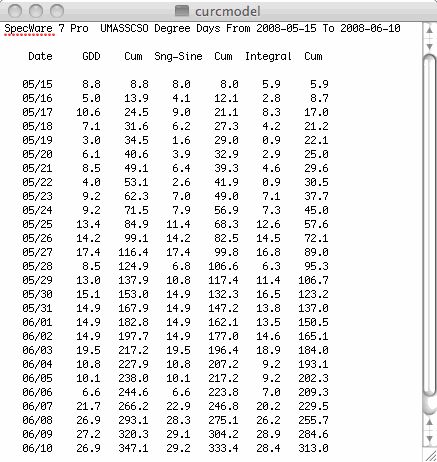
Task: Click the scroll-down arrow near the scrollbar top
Action: [429, 46]
